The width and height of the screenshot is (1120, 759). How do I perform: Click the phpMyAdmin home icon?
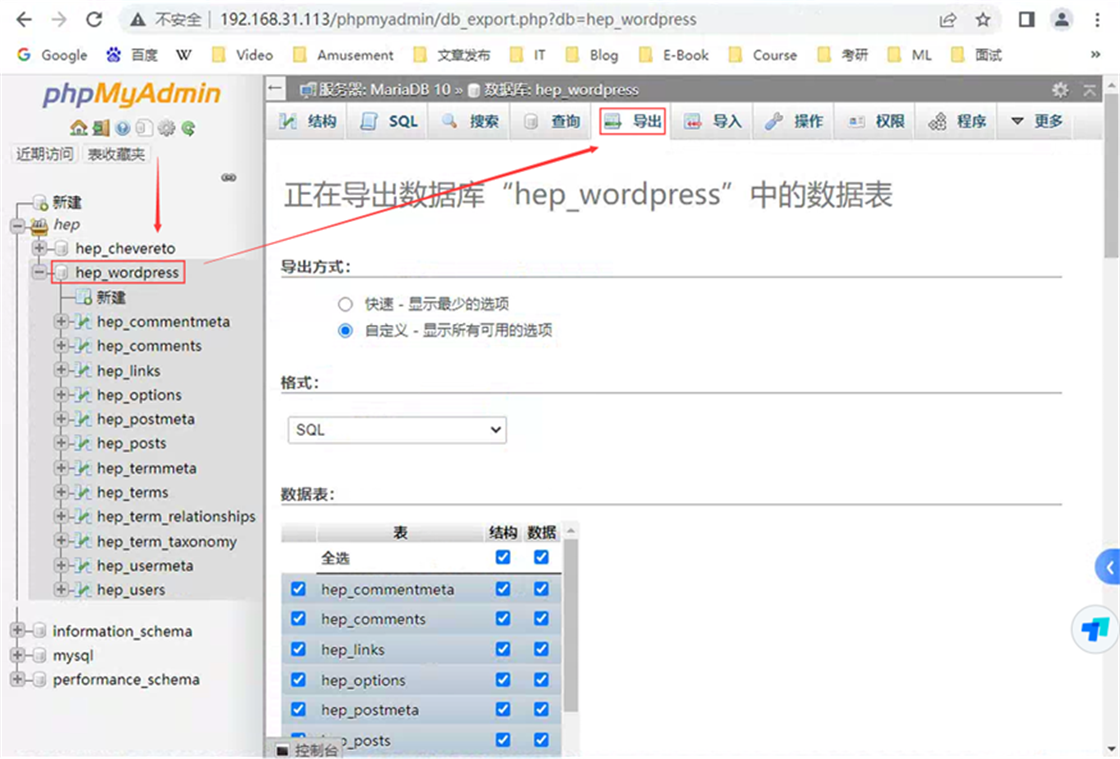tap(78, 128)
